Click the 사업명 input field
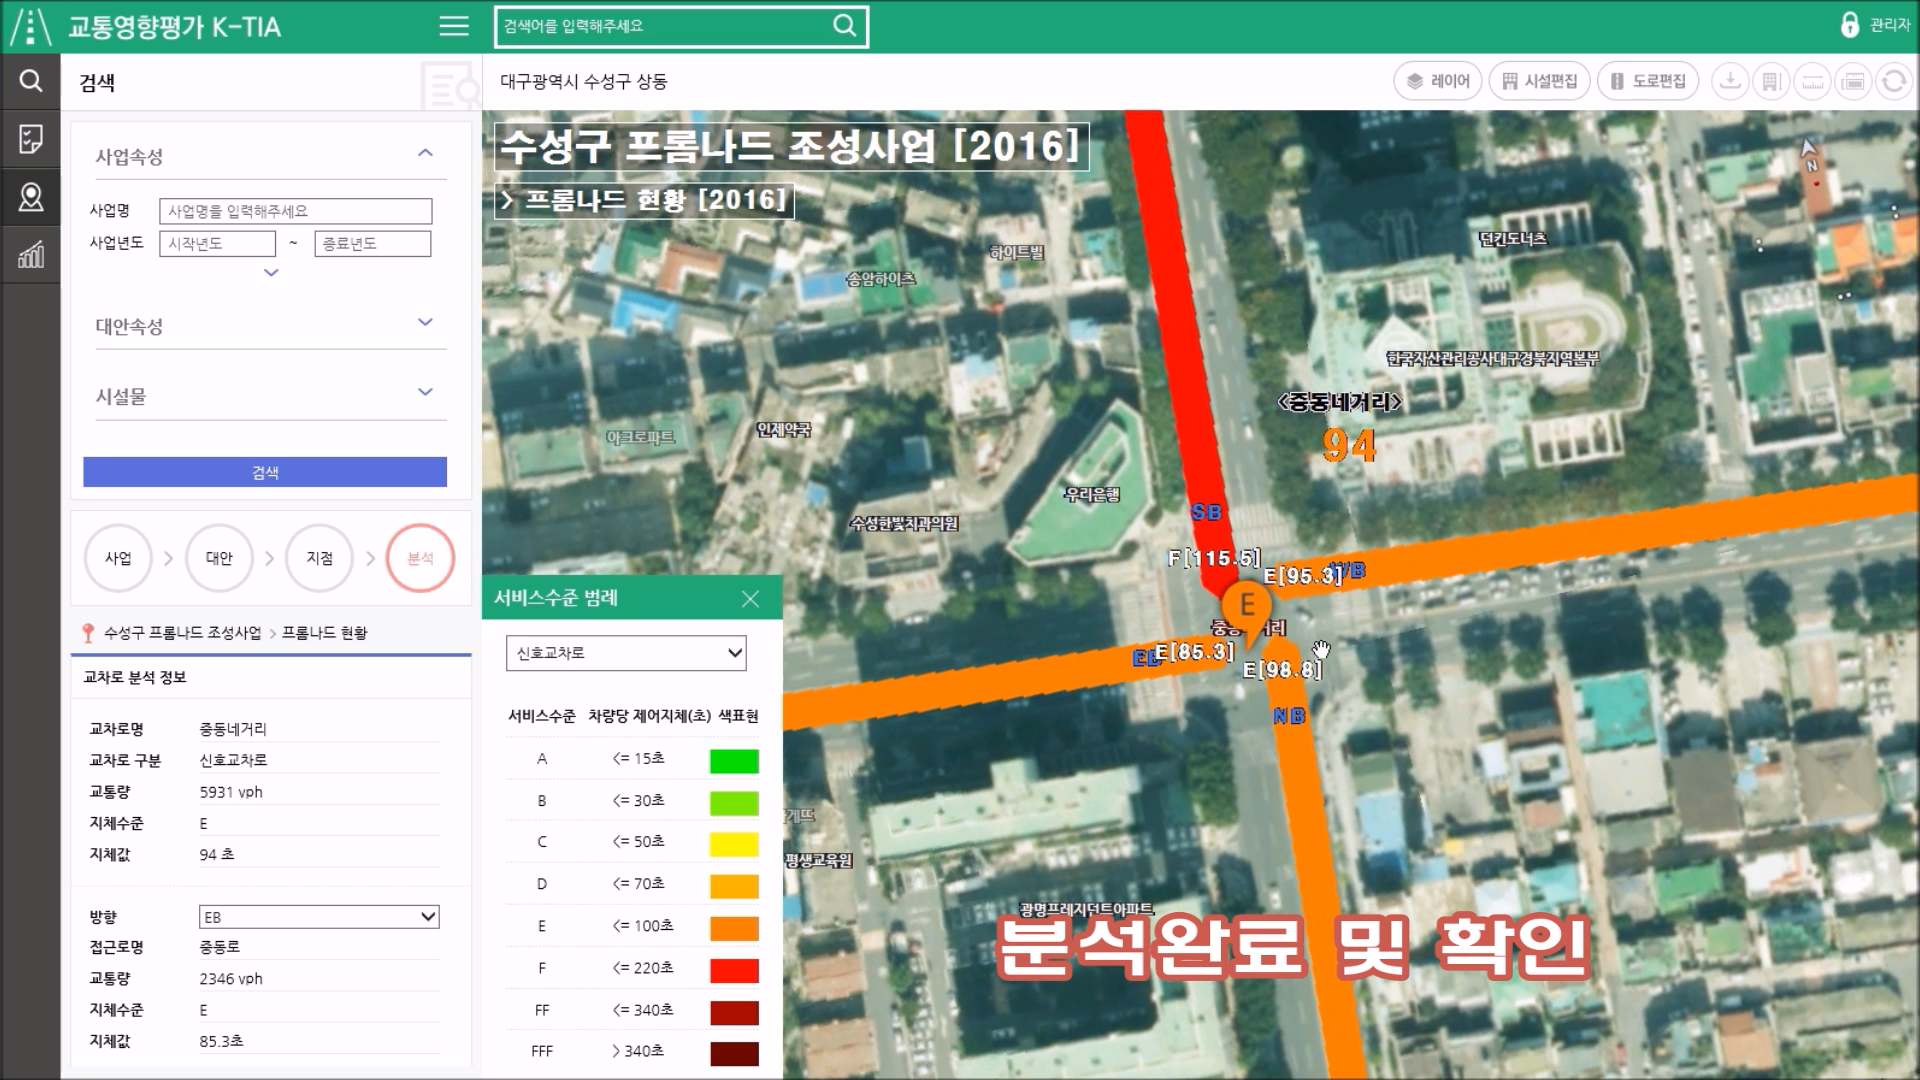The width and height of the screenshot is (1920, 1080). [296, 211]
